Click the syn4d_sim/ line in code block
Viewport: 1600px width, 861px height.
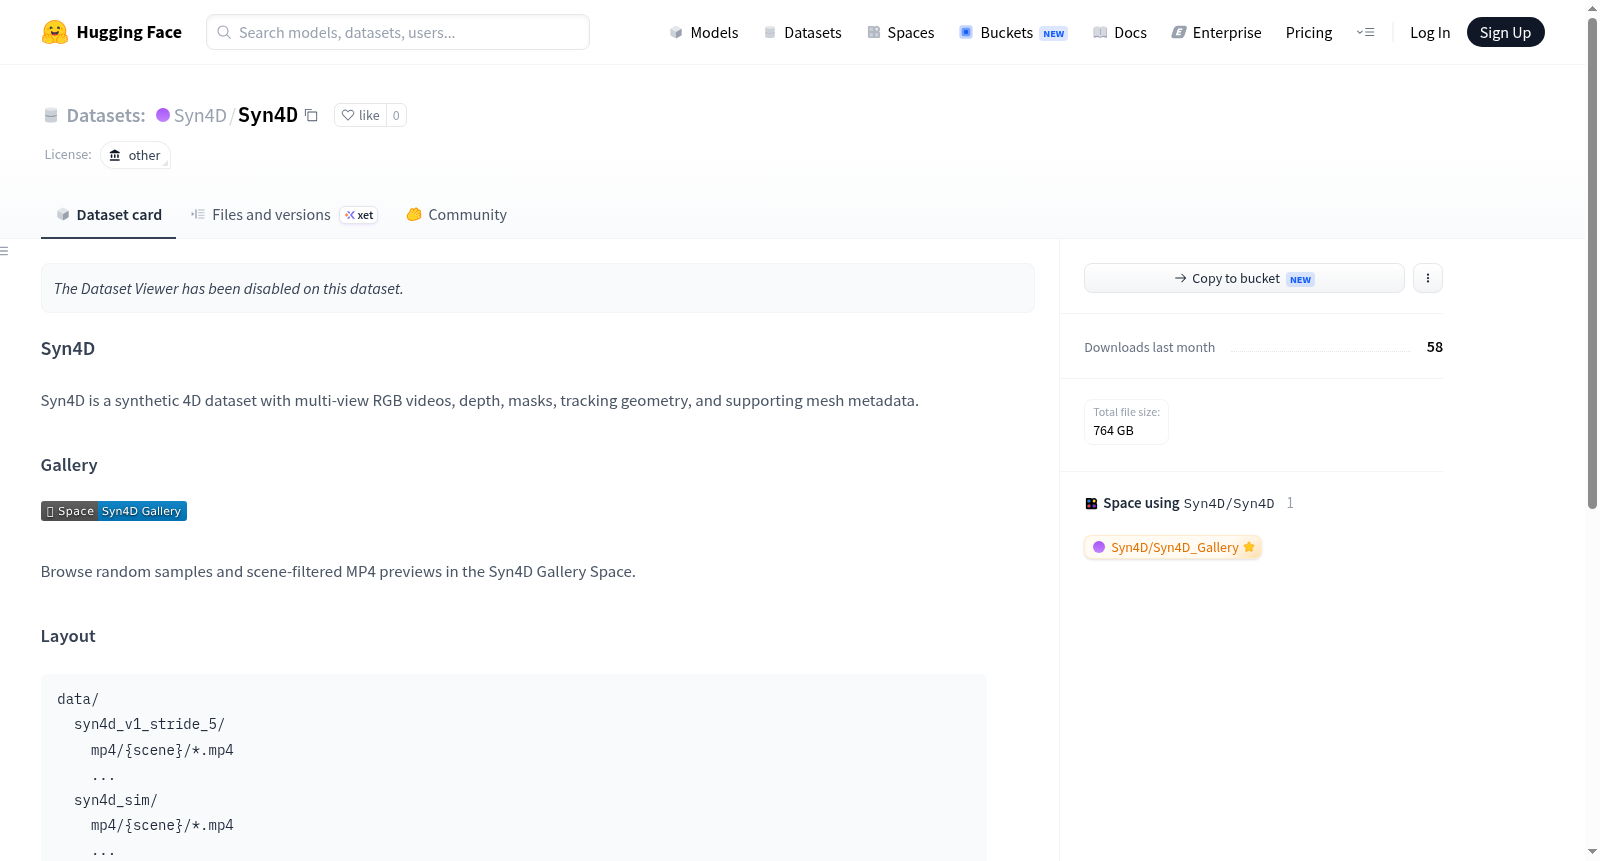(116, 800)
